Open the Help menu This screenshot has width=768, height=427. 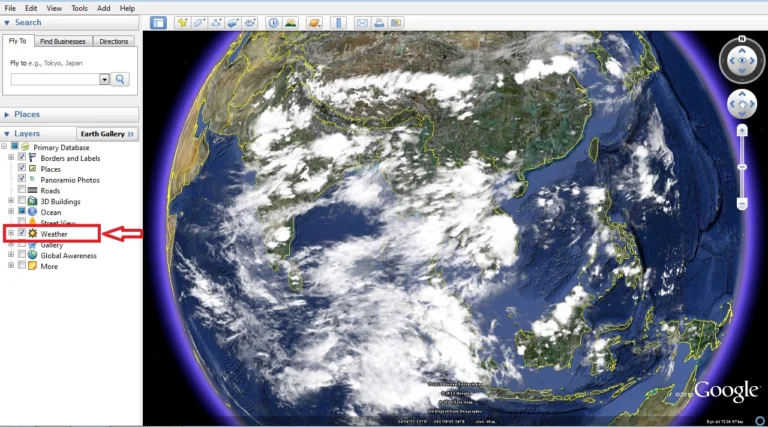pyautogui.click(x=127, y=8)
